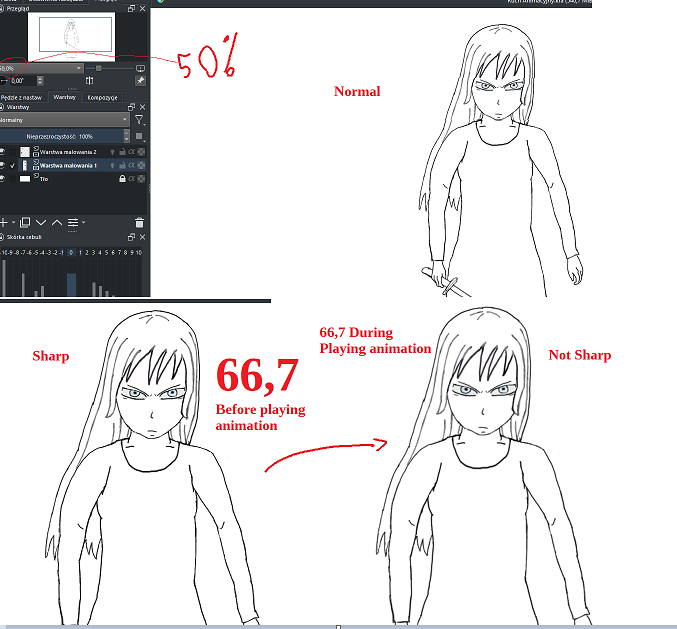Switch to Pędzle z nastaw tab
Image resolution: width=677 pixels, height=629 pixels.
22,98
